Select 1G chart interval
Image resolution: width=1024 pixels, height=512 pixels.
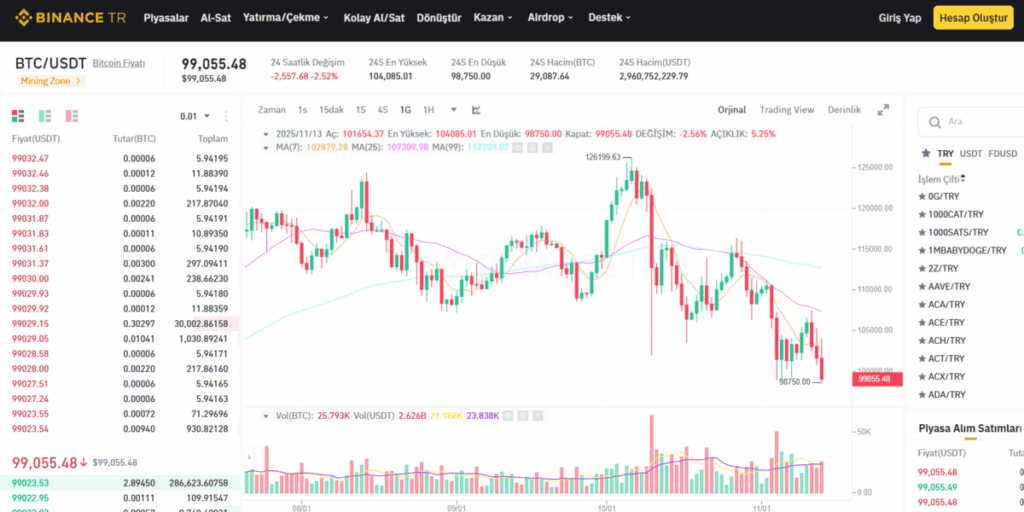click(x=406, y=110)
